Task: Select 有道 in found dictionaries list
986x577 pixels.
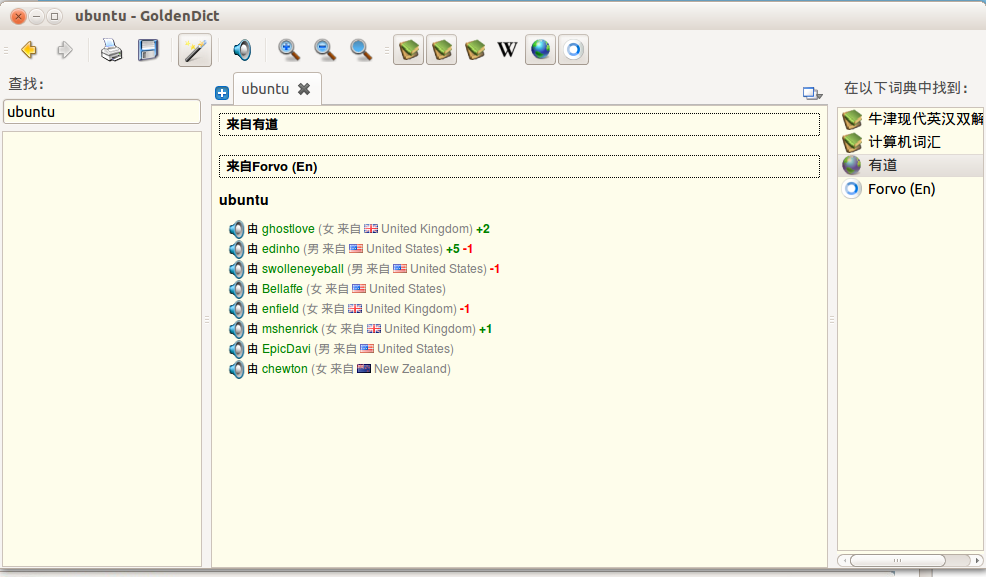Action: pyautogui.click(x=911, y=165)
